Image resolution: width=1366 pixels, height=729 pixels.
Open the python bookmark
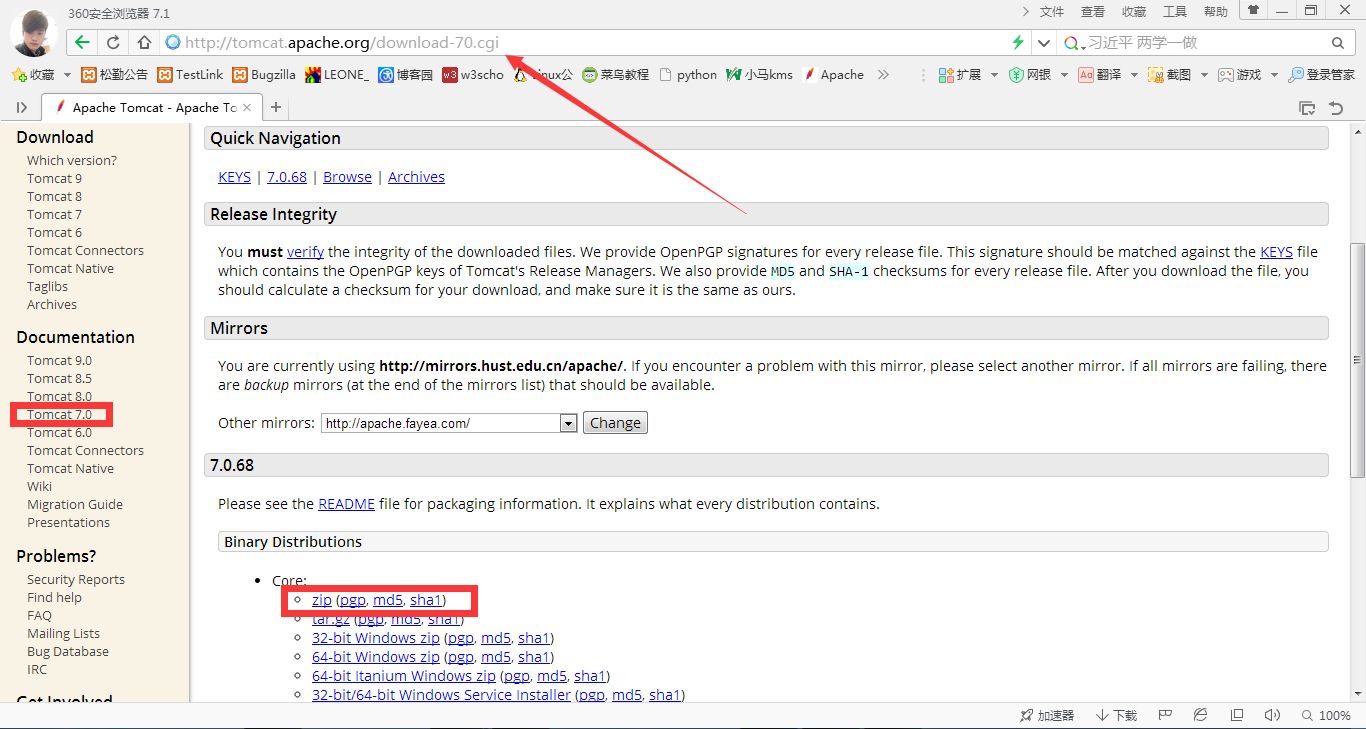[688, 75]
